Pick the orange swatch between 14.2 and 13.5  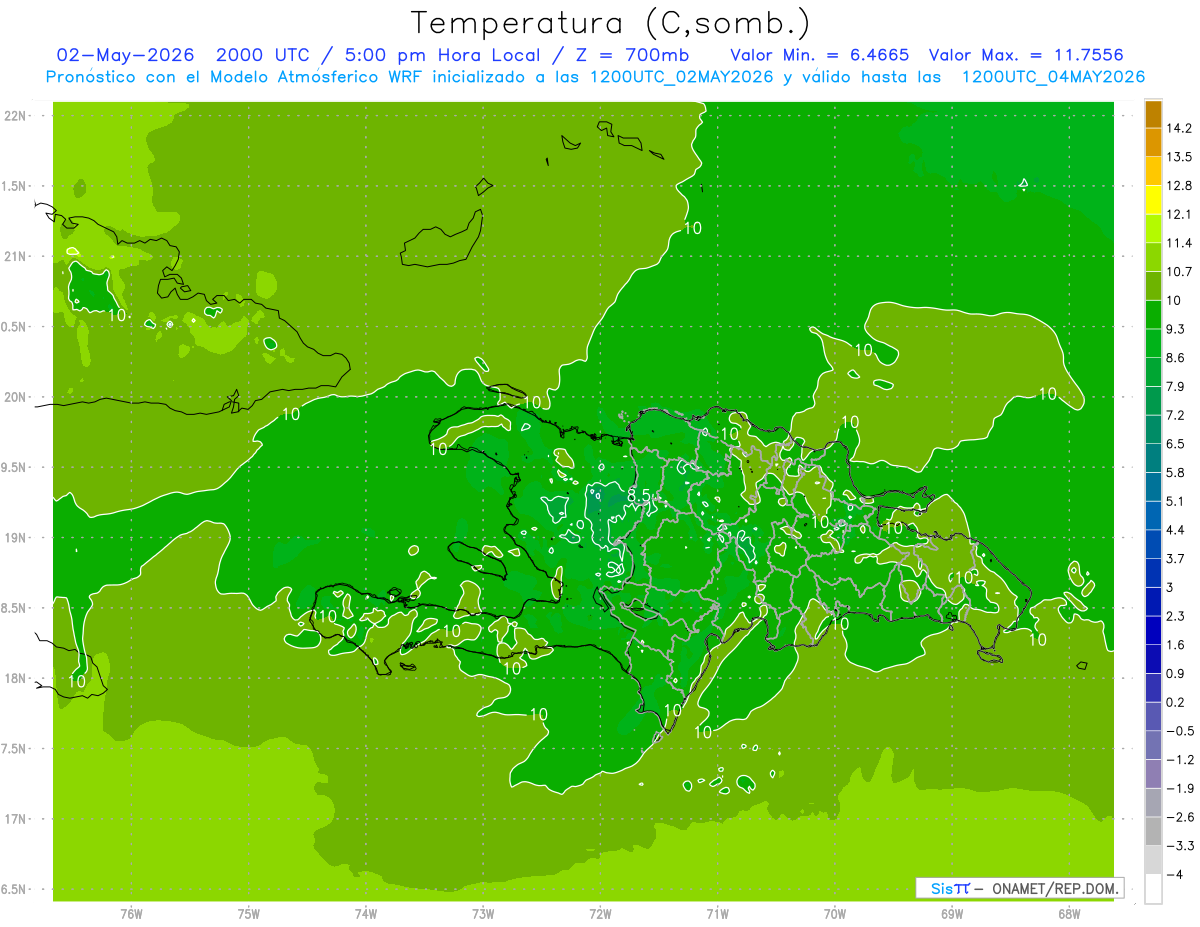(1153, 143)
